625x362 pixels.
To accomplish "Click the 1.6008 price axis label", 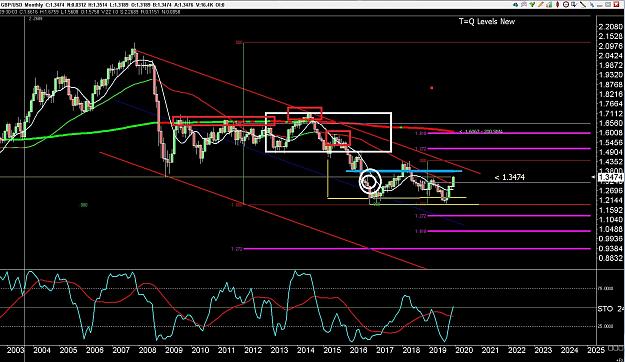I will pos(610,133).
